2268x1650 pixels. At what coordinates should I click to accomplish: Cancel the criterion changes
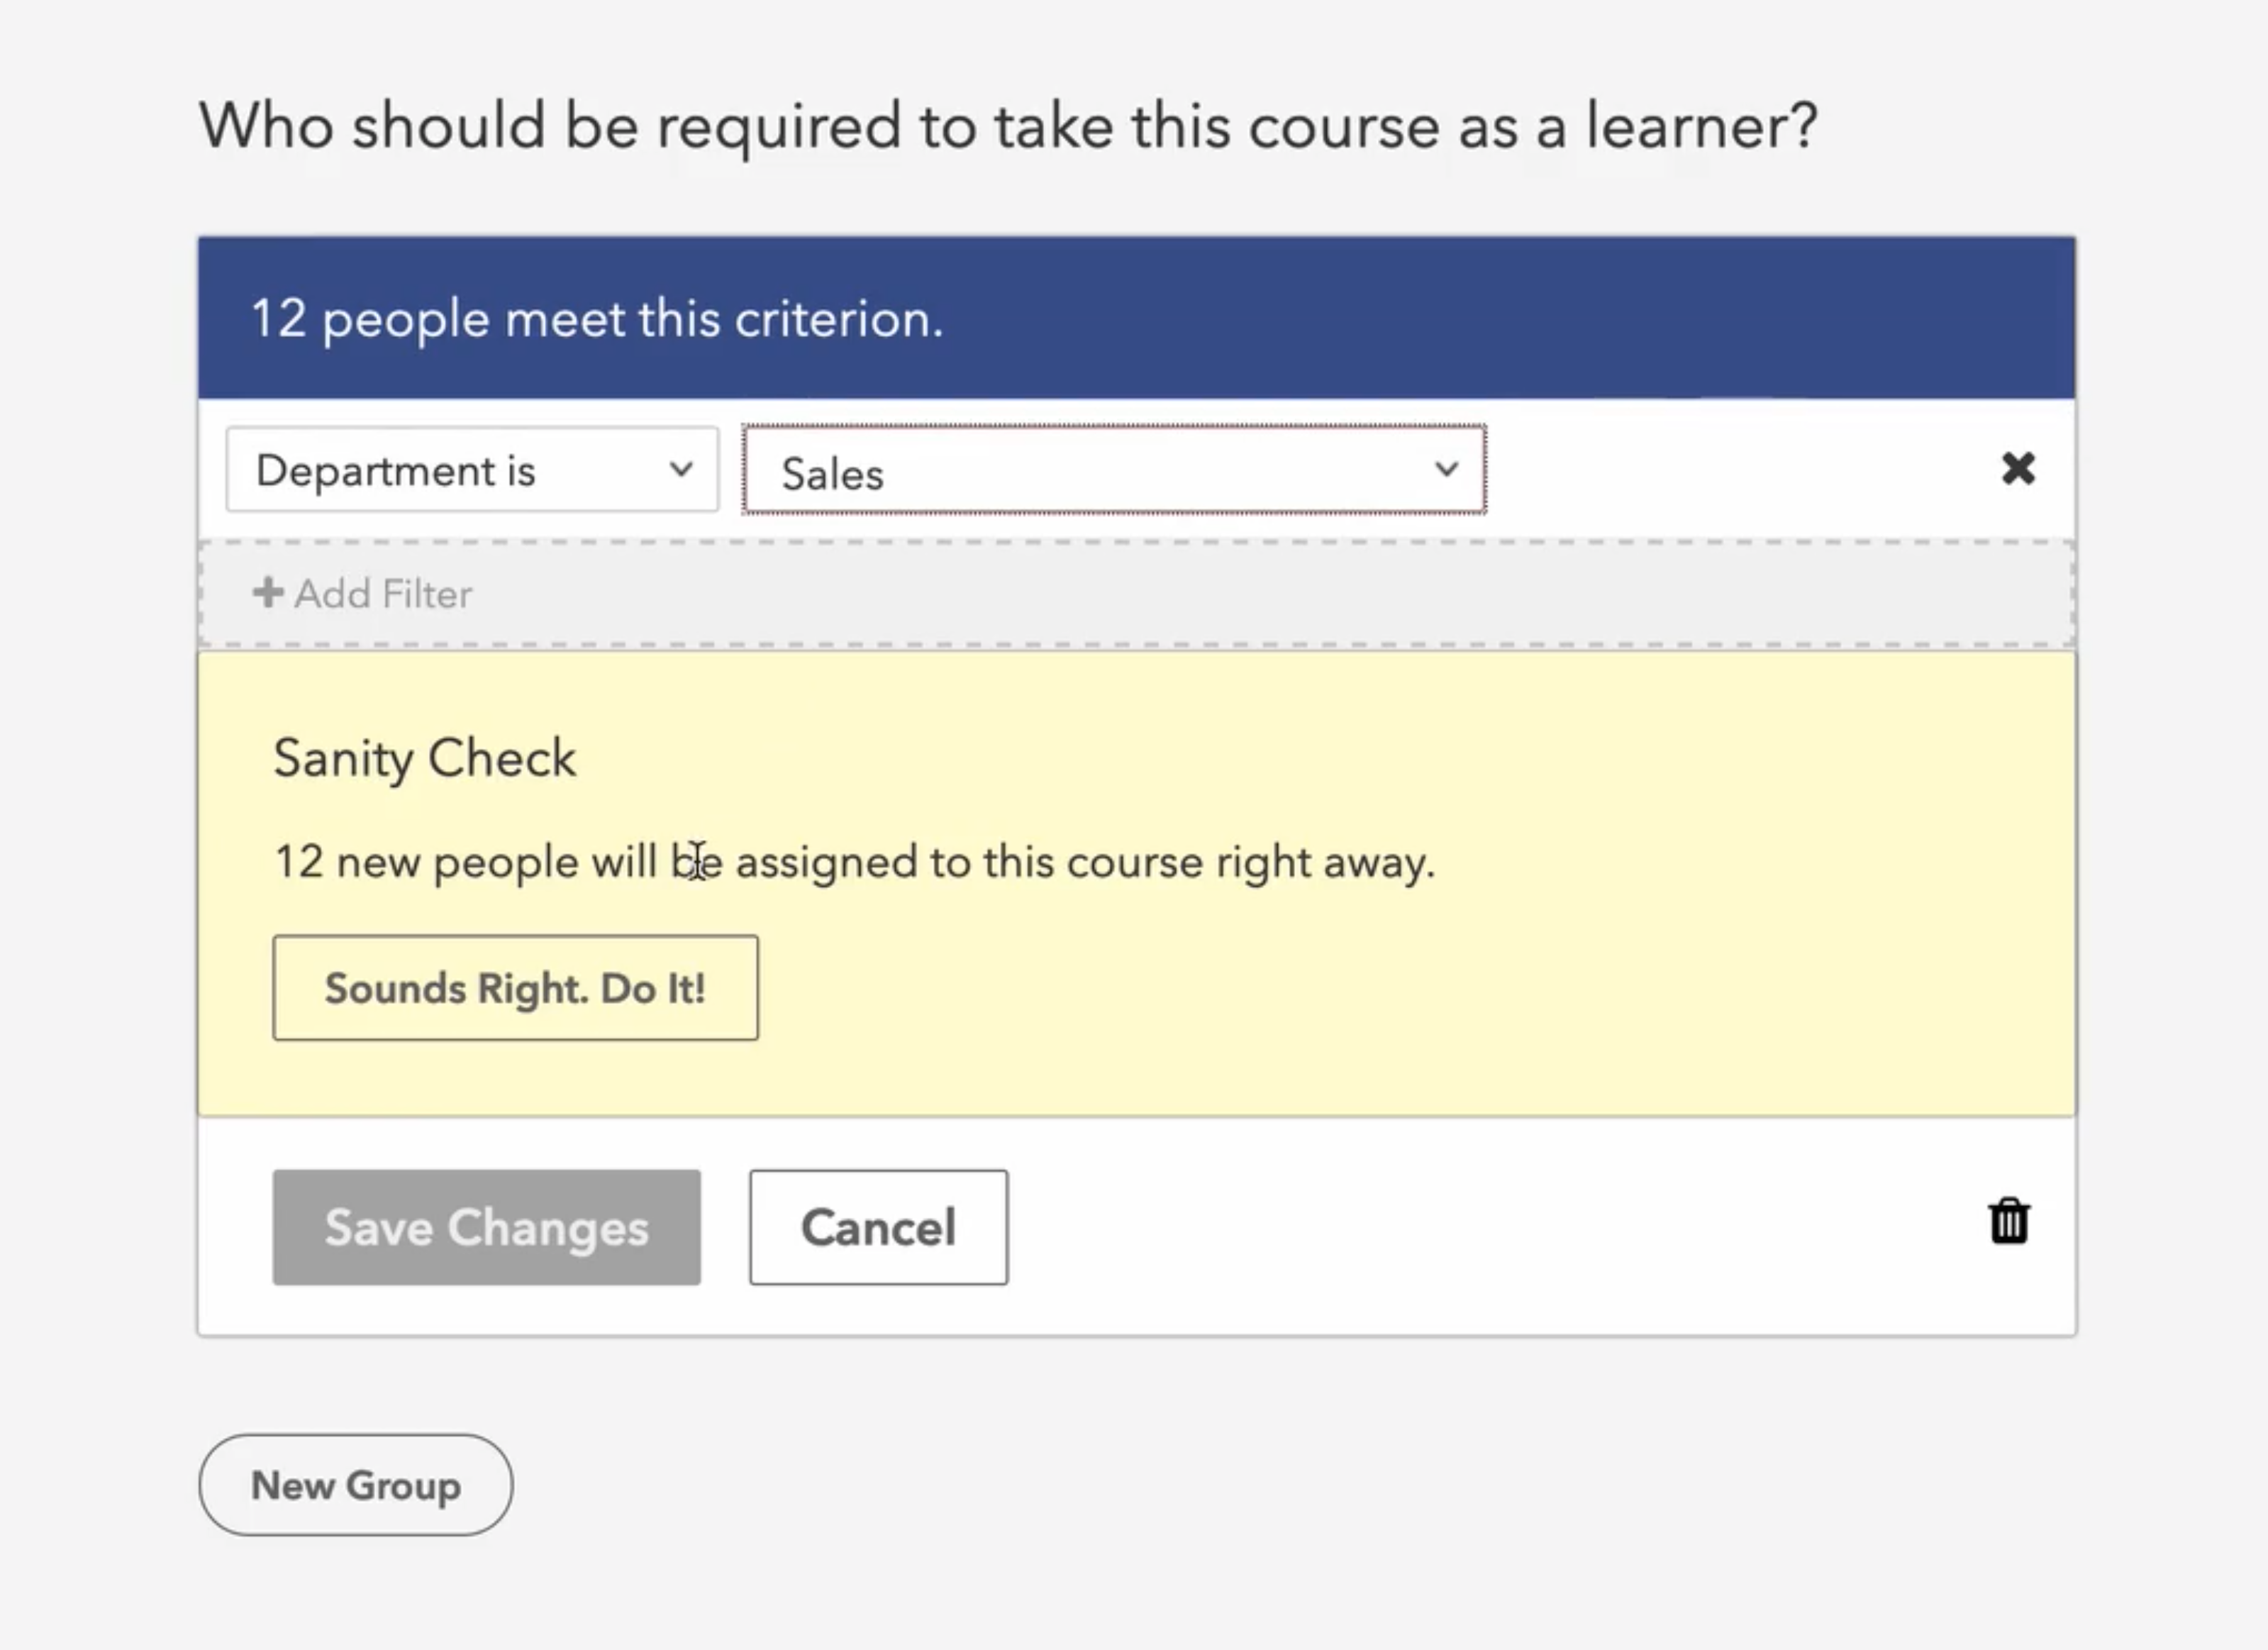click(878, 1227)
